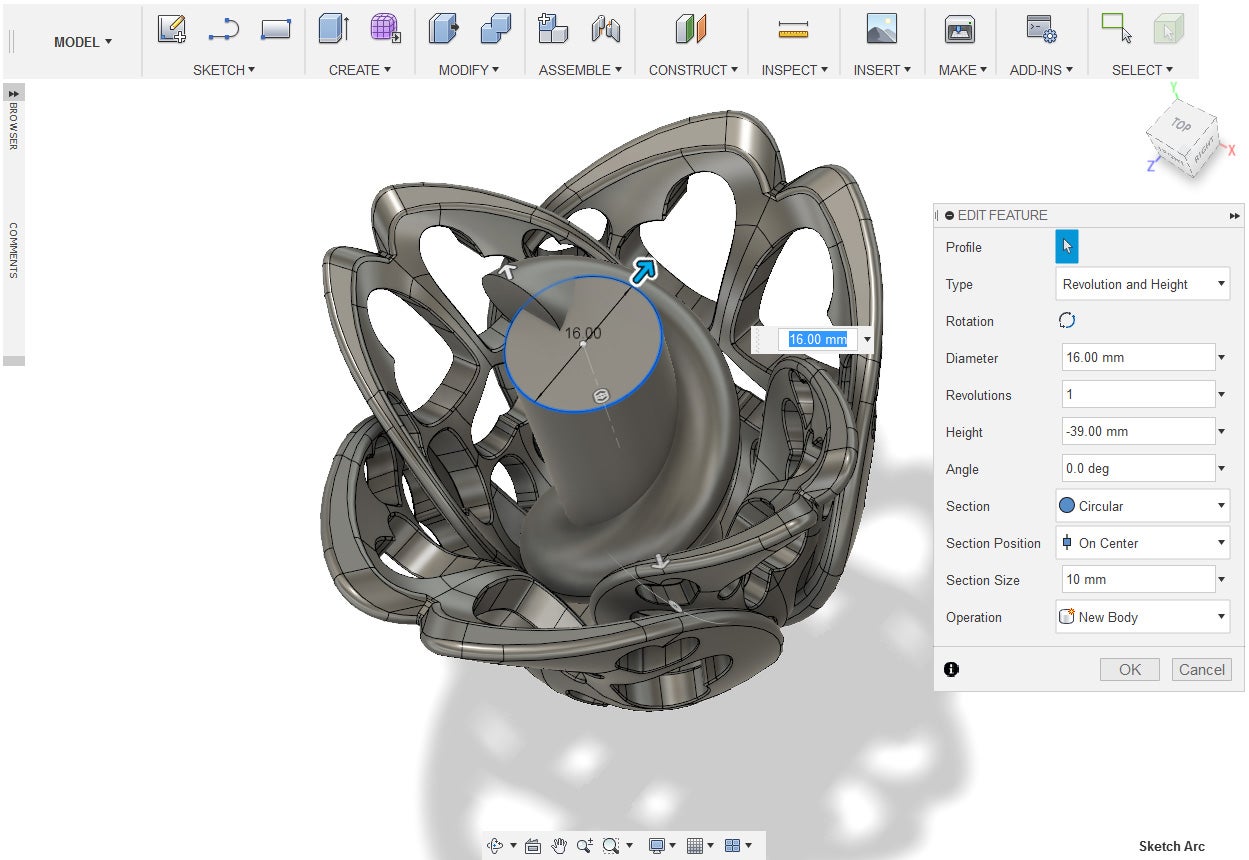Click the Cancel button
This screenshot has width=1249, height=860.
coord(1201,670)
